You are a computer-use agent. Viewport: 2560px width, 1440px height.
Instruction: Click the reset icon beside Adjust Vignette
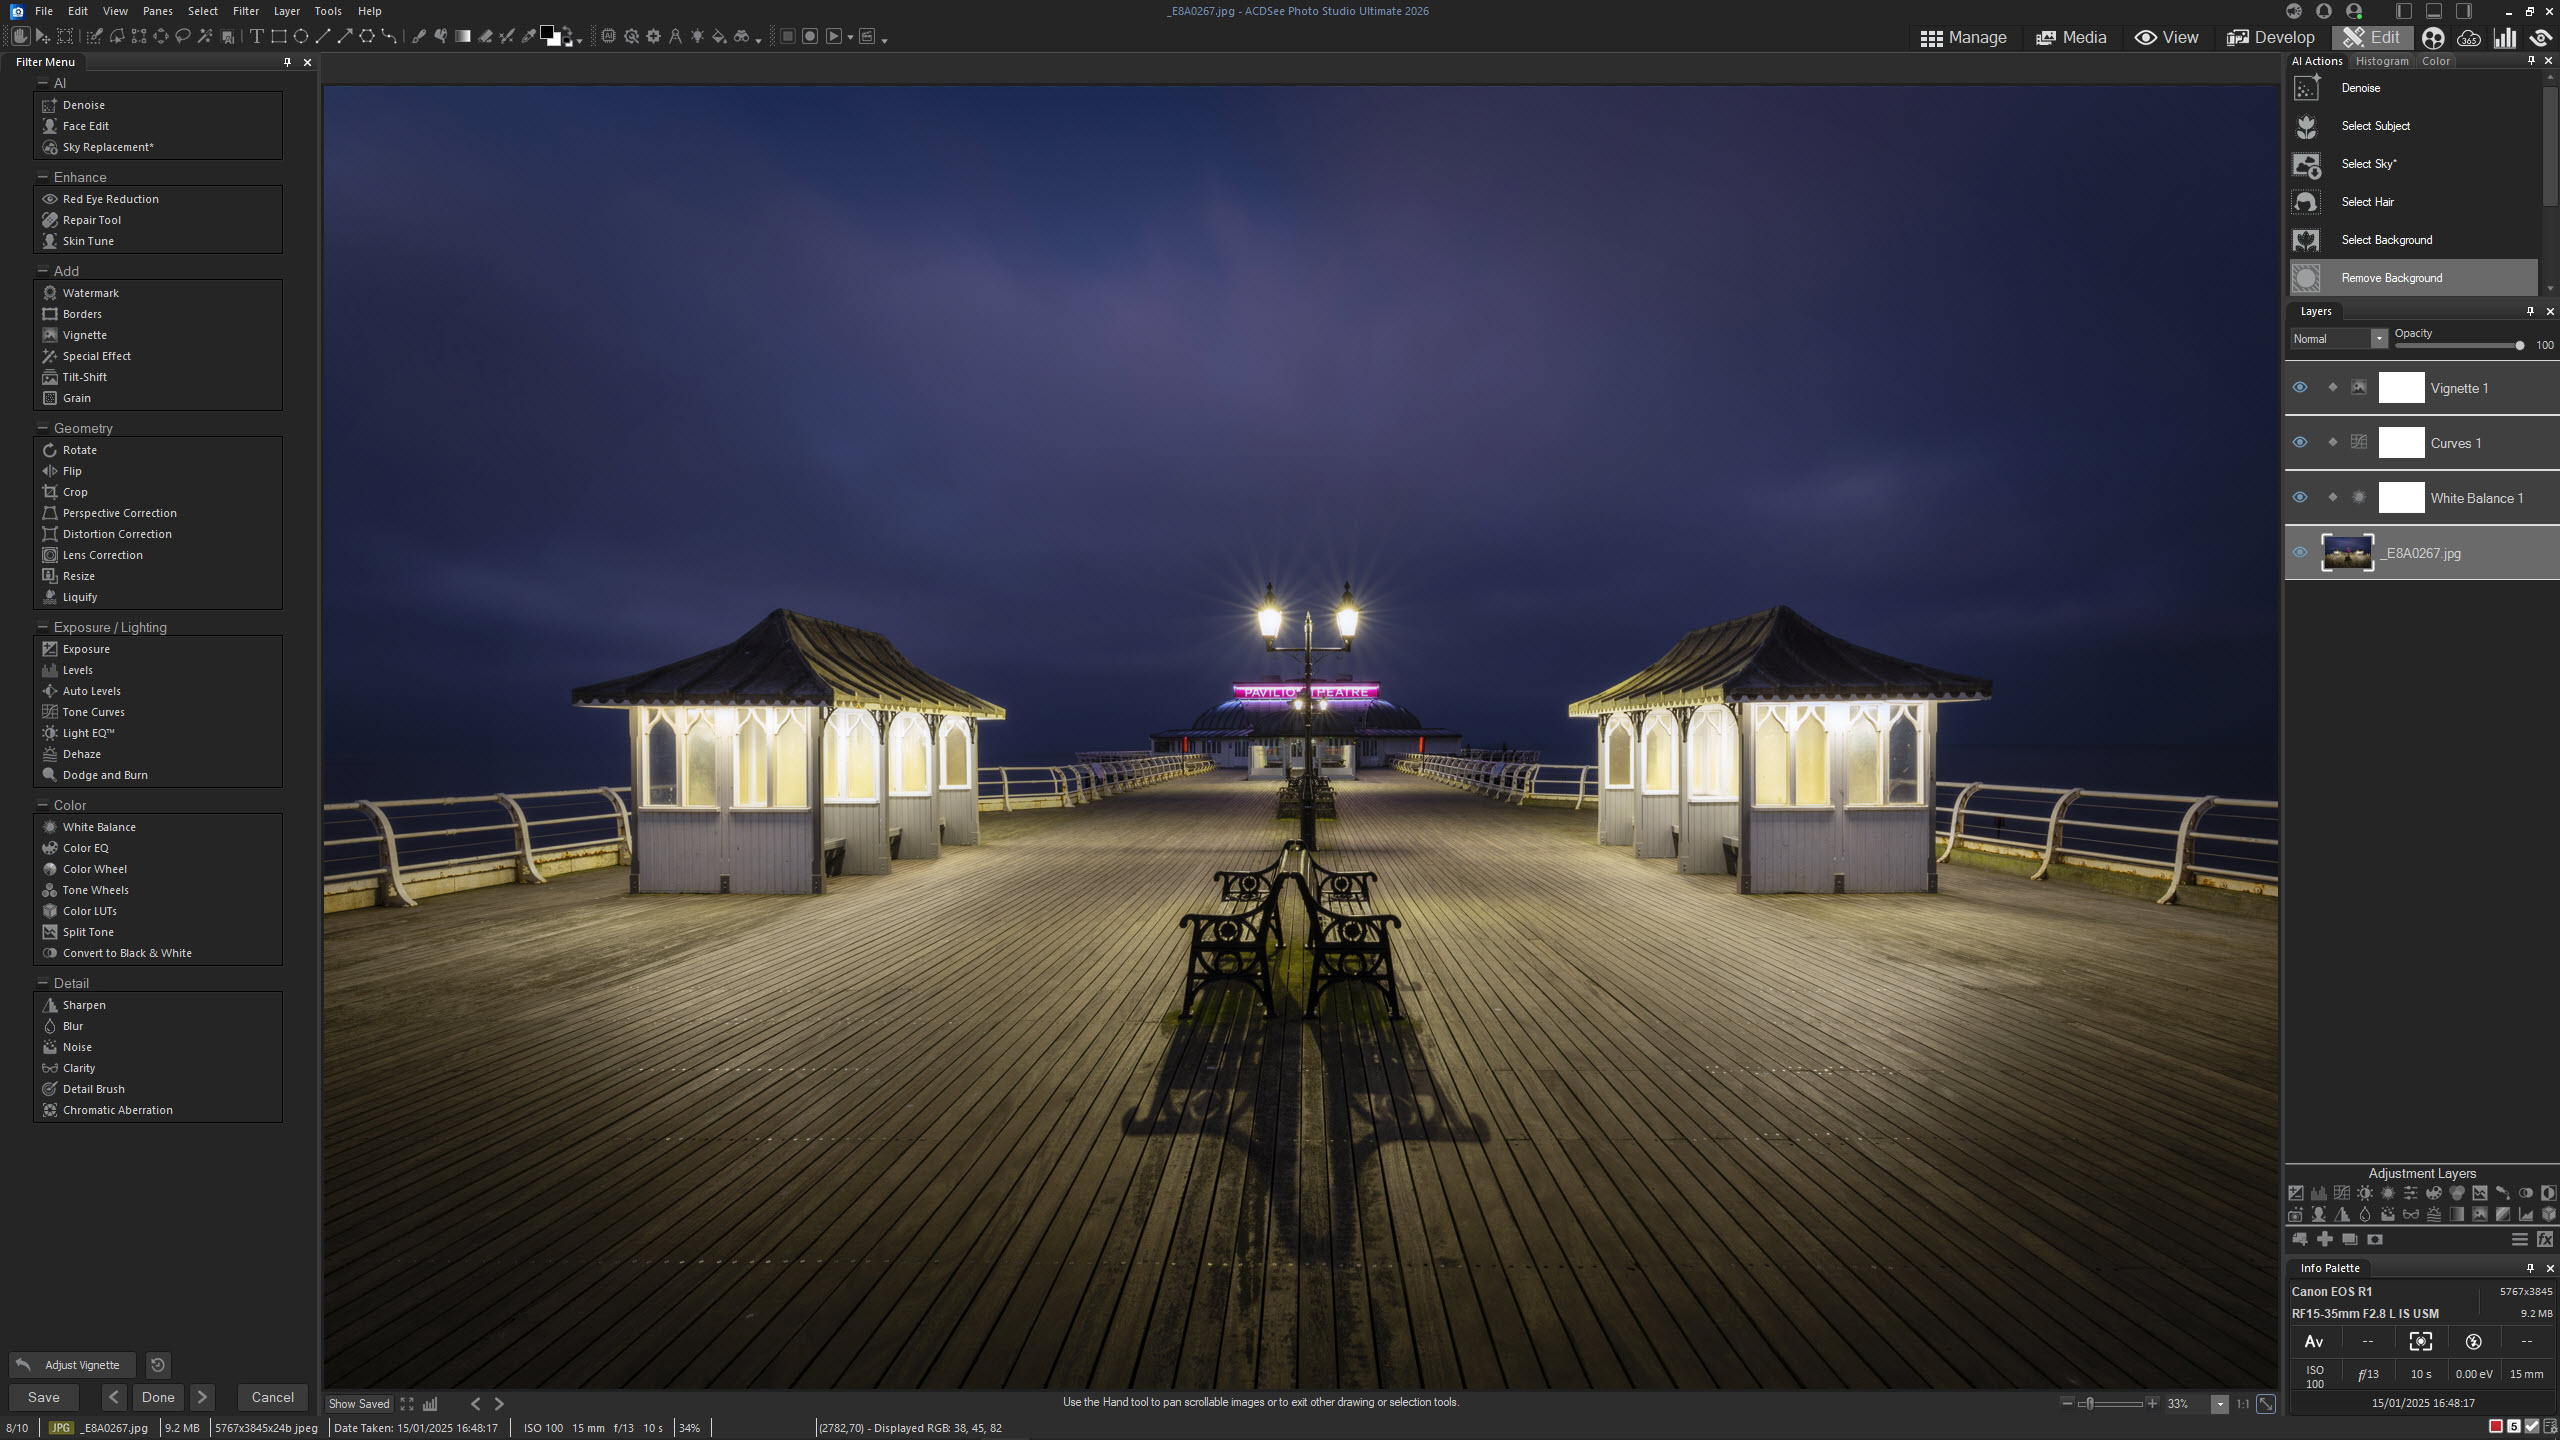(158, 1365)
